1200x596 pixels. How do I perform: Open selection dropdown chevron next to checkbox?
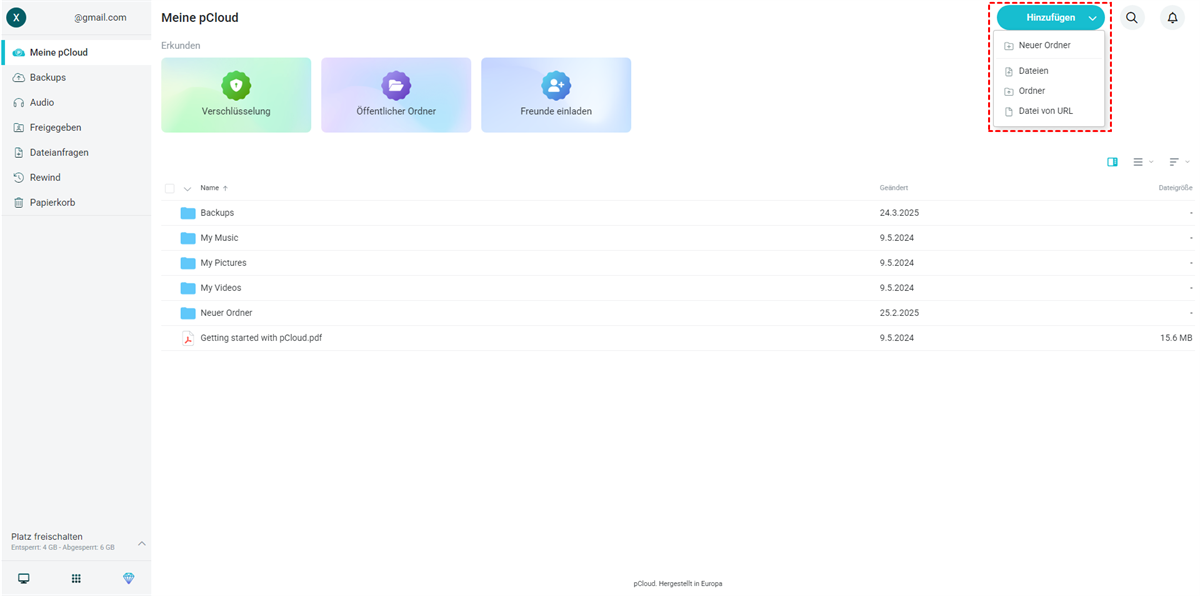(187, 188)
